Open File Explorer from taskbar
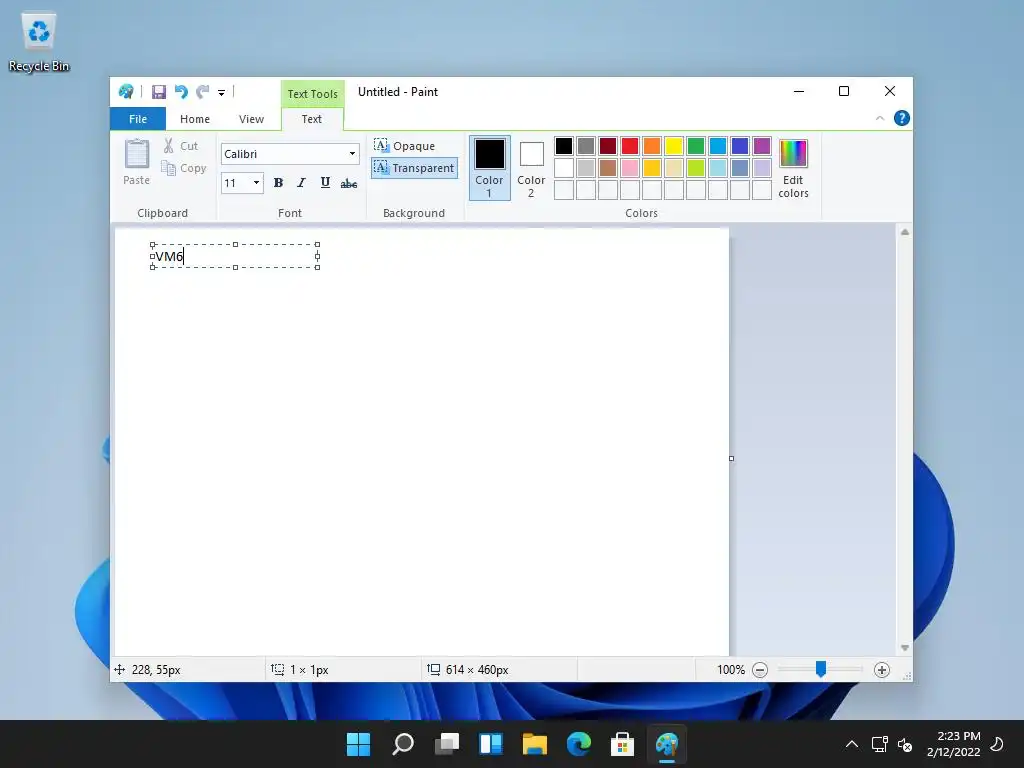 tap(534, 744)
